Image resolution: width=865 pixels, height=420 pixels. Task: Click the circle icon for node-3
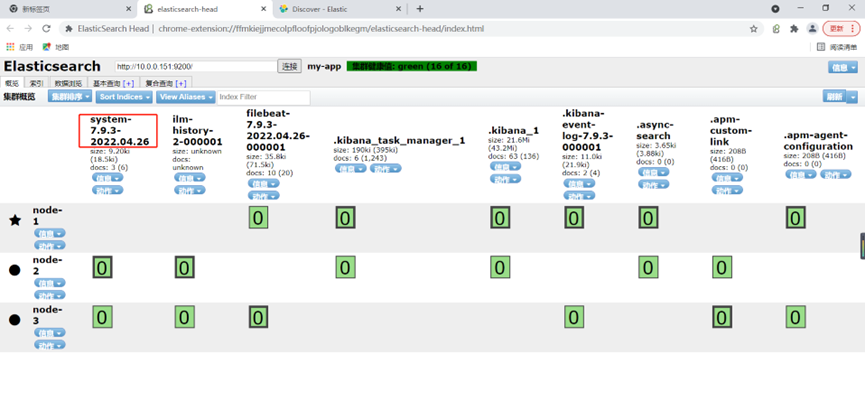point(15,320)
